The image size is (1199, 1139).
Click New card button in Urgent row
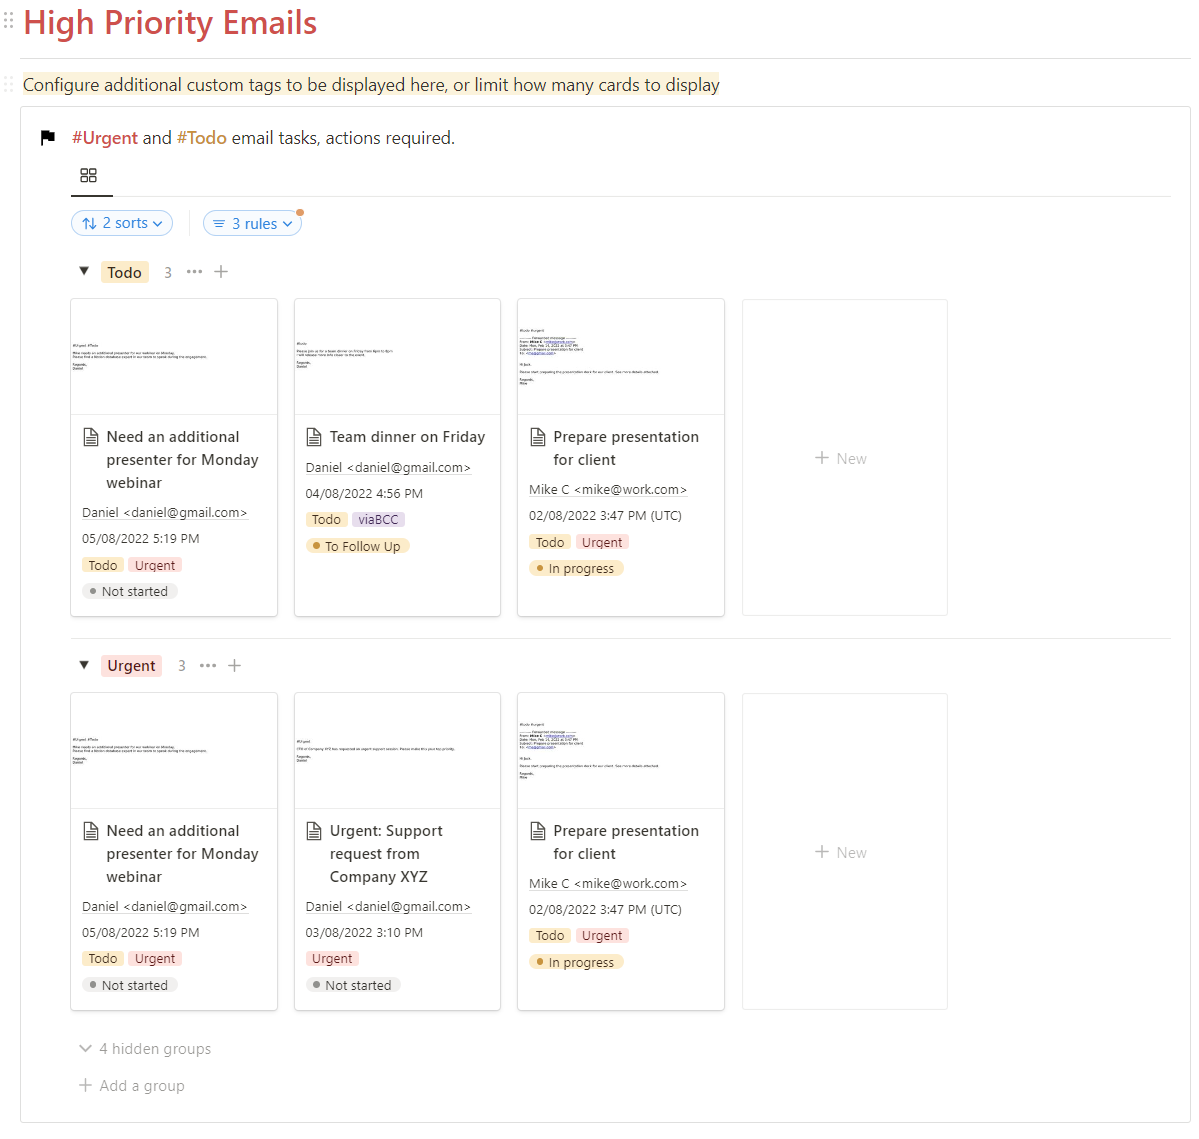(842, 852)
